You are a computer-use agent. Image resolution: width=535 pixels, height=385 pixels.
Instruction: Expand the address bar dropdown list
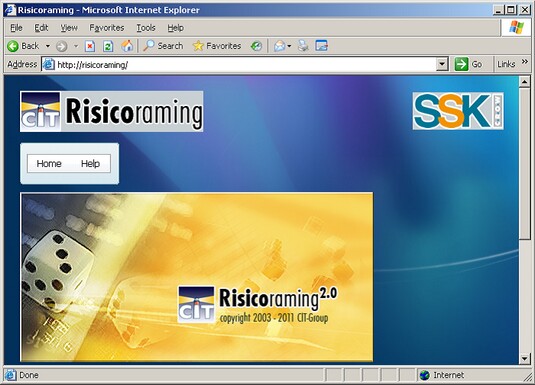(442, 64)
